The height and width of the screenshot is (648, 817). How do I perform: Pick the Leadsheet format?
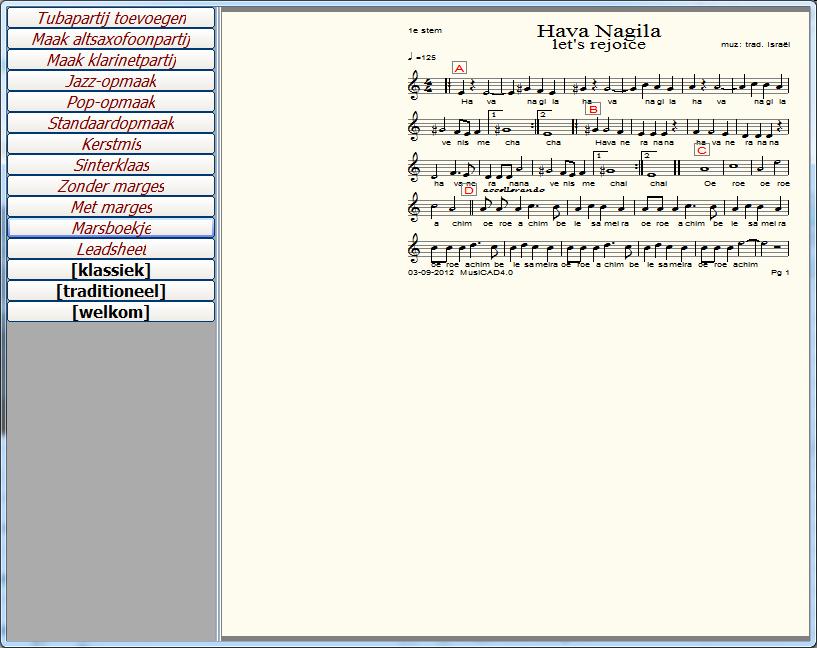pos(111,249)
